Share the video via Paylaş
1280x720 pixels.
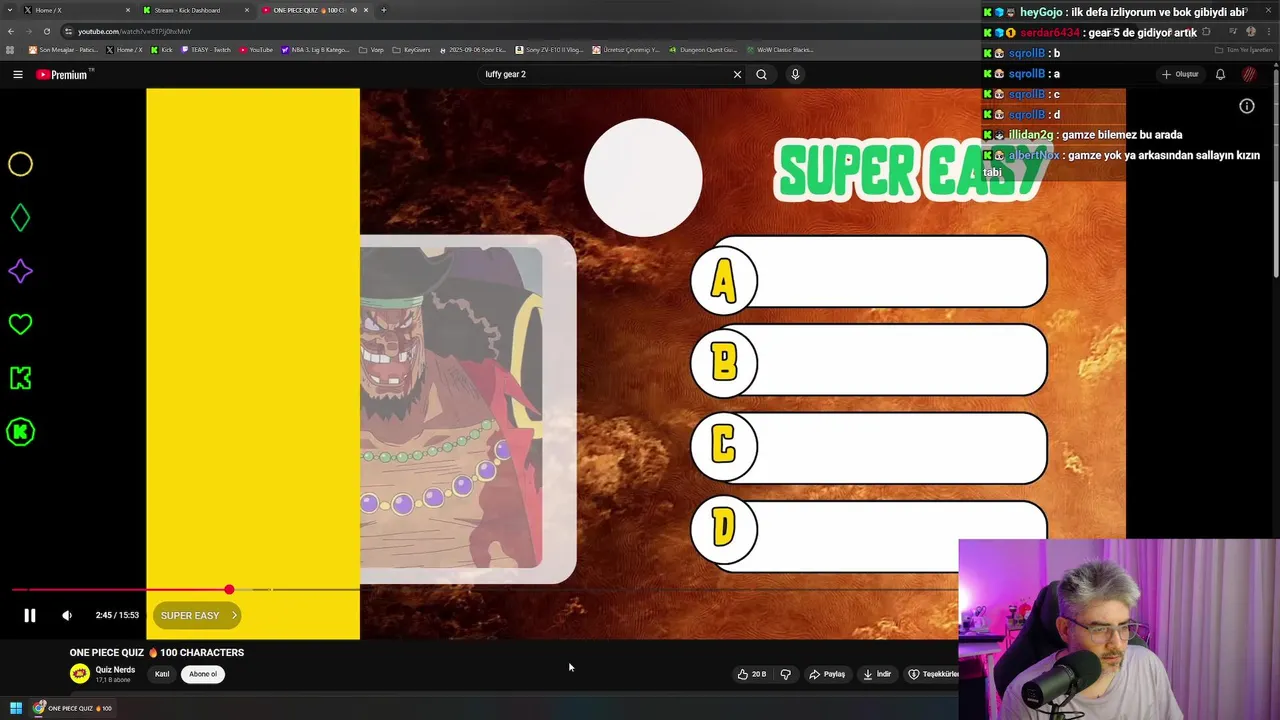click(827, 674)
